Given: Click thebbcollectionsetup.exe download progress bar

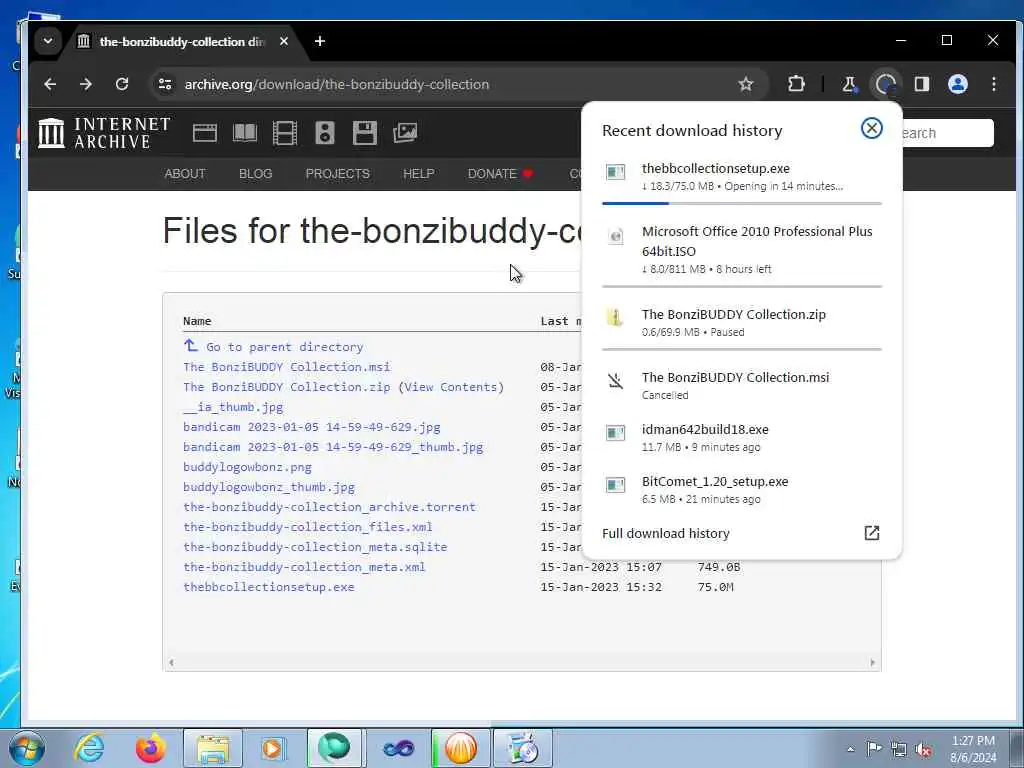Looking at the screenshot, I should point(741,203).
